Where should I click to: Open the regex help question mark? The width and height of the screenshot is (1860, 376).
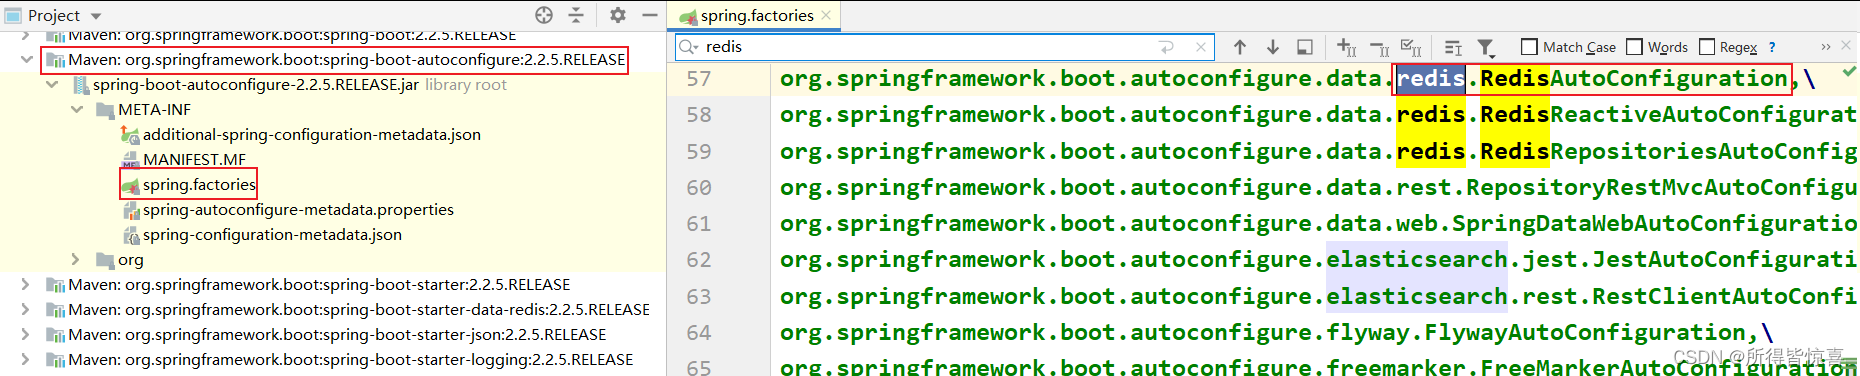[x=1772, y=47]
